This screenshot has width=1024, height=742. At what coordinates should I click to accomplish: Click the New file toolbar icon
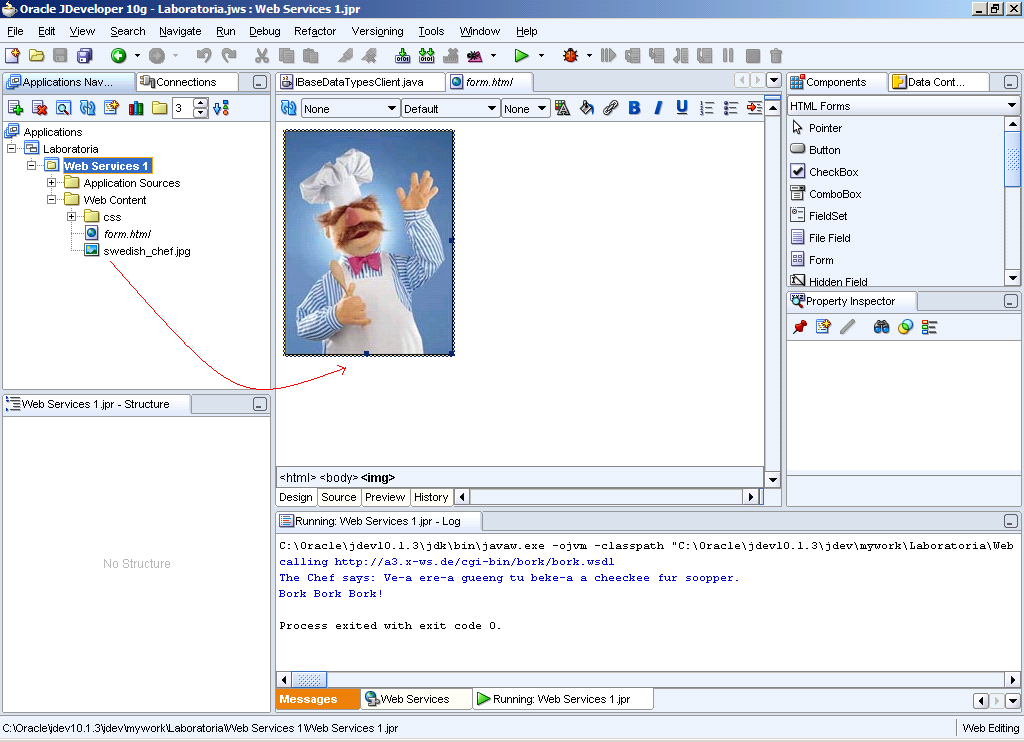12,56
